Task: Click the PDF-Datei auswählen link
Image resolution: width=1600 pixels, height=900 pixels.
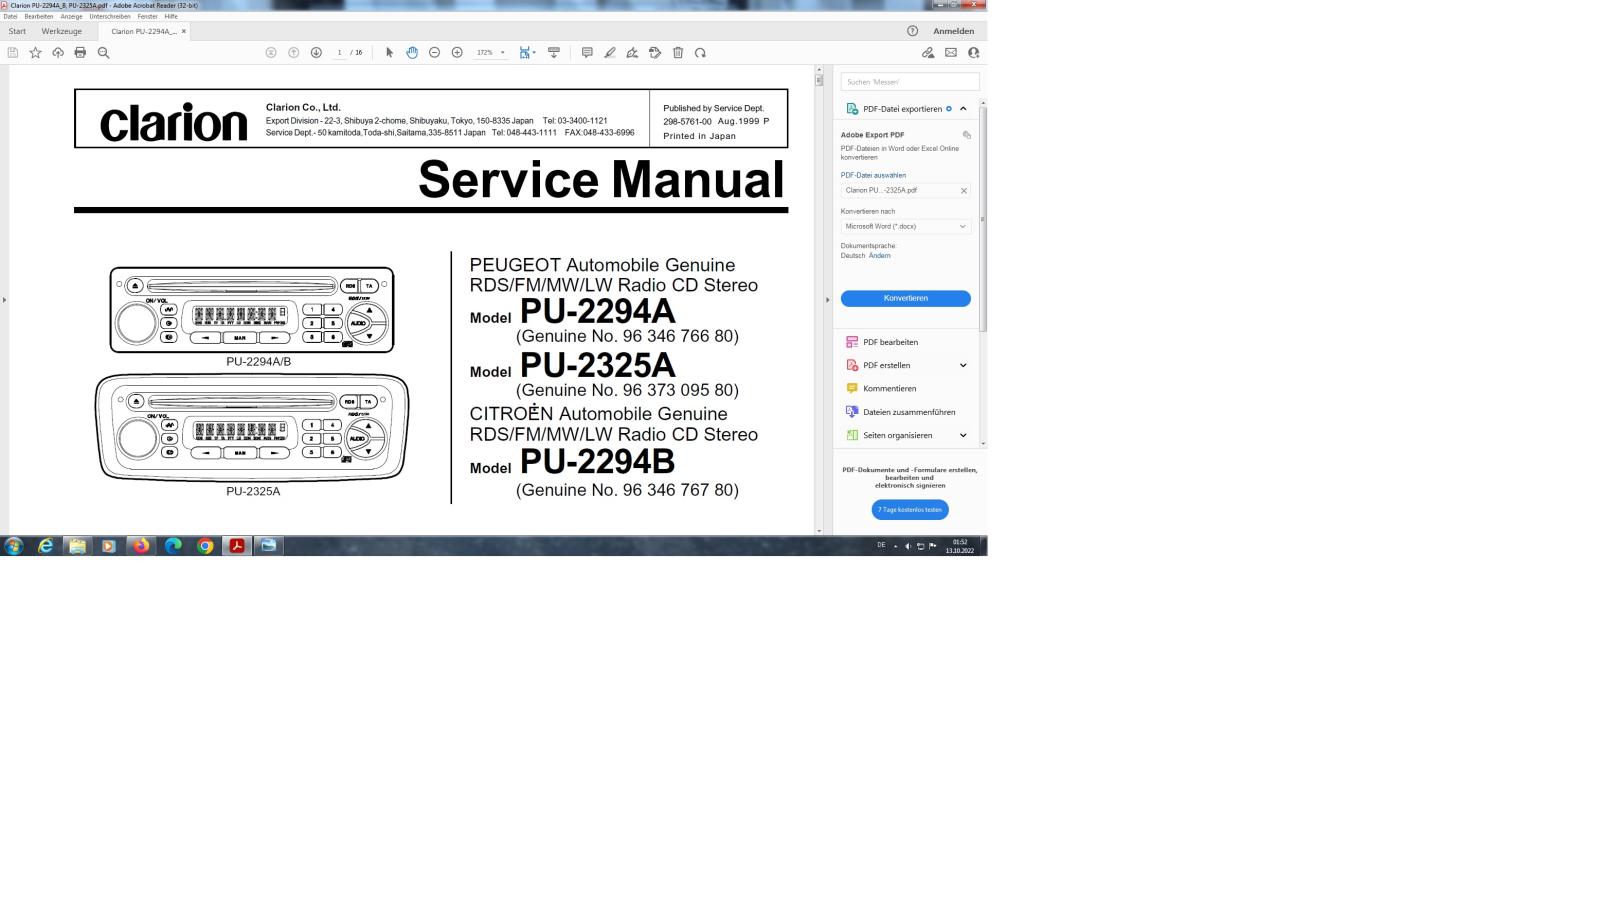Action: coord(873,175)
